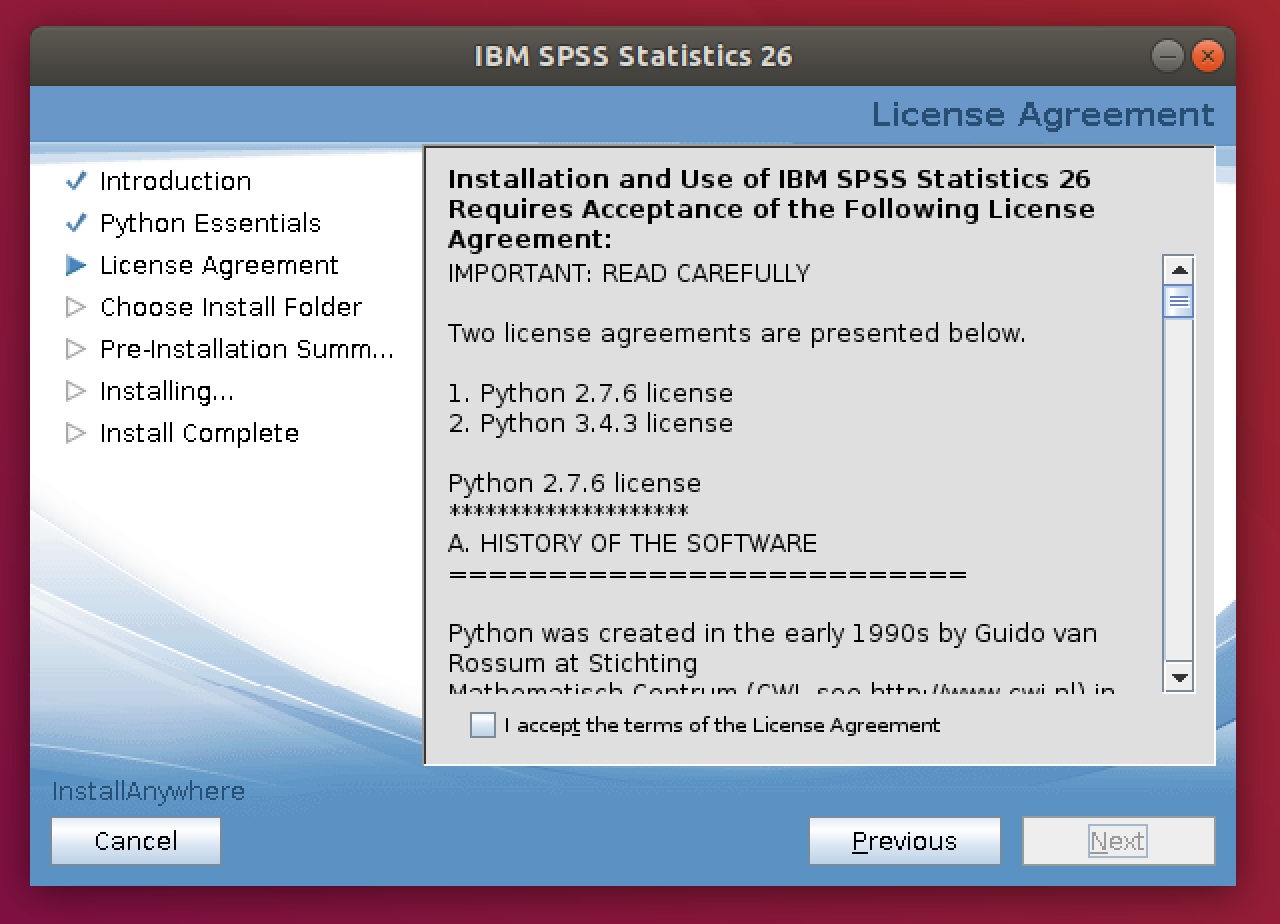The width and height of the screenshot is (1280, 924).
Task: Click the Choose Install Folder step arrow
Action: point(76,307)
